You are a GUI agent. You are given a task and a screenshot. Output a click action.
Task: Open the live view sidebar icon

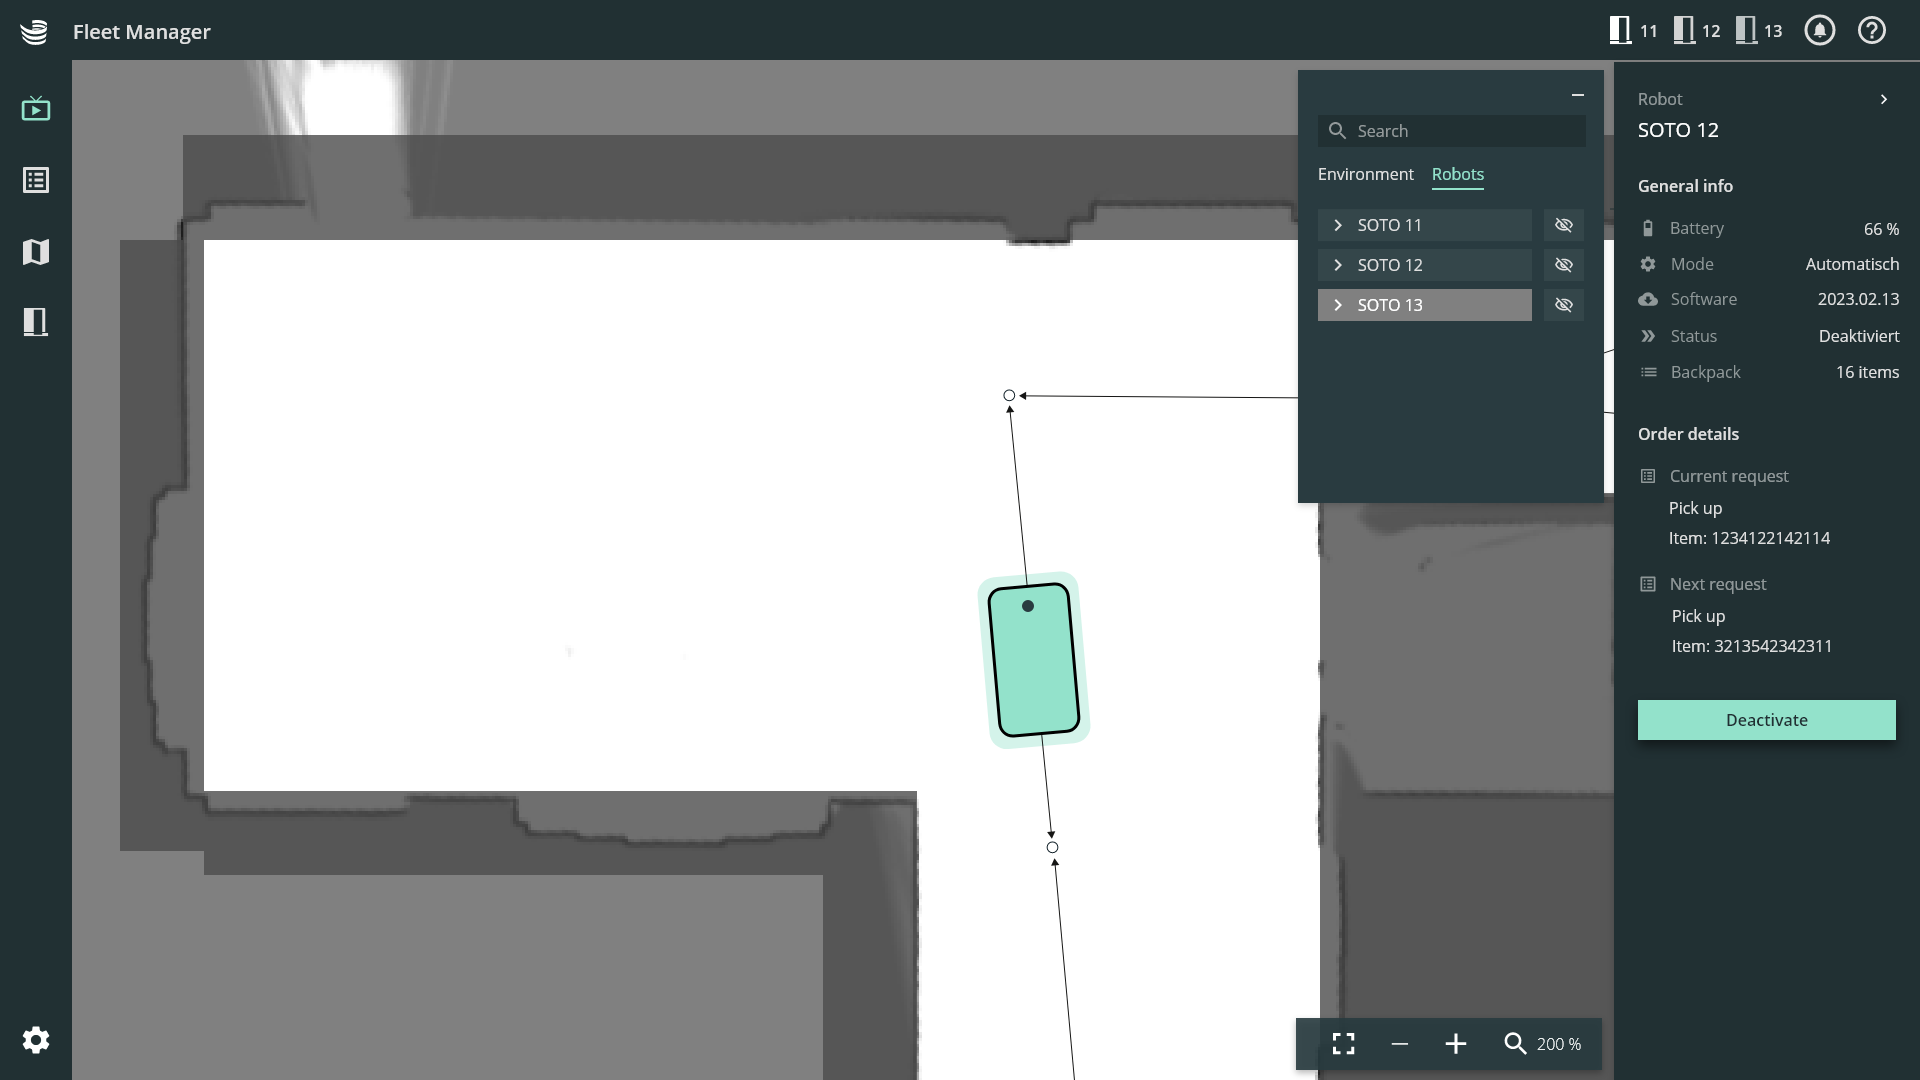(36, 108)
